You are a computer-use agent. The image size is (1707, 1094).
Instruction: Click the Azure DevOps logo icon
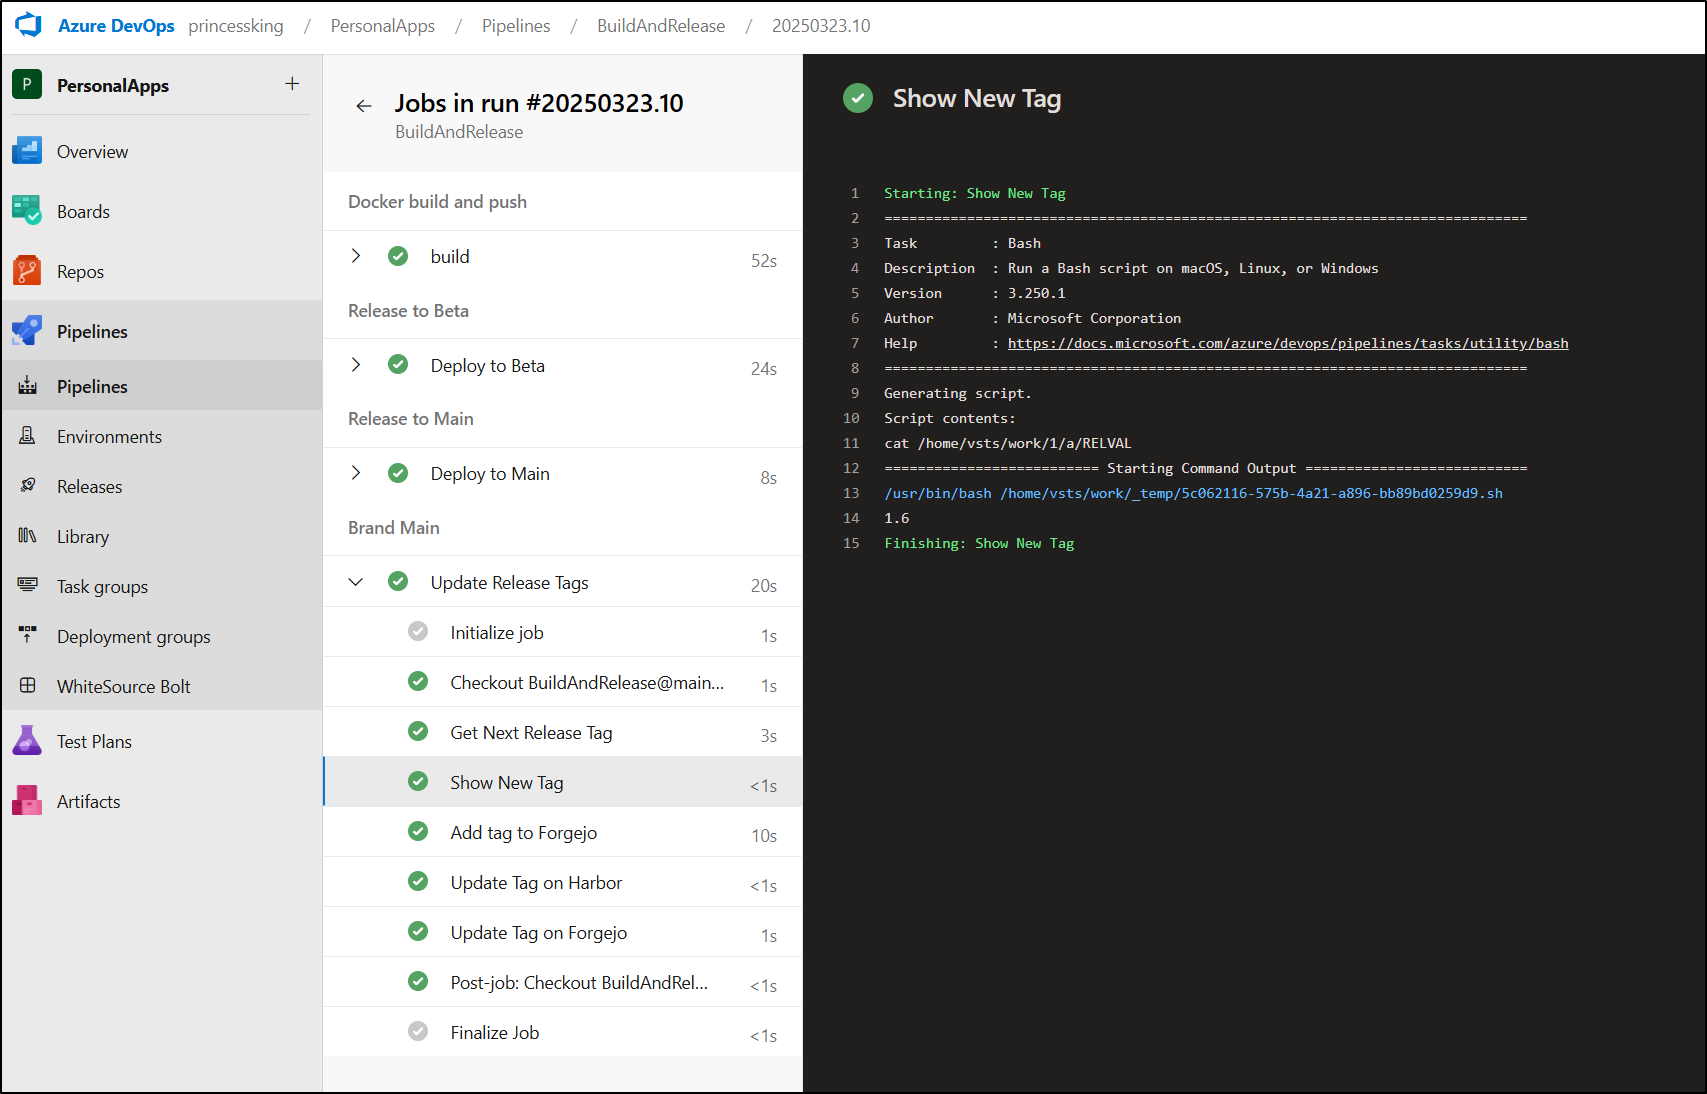[x=28, y=25]
